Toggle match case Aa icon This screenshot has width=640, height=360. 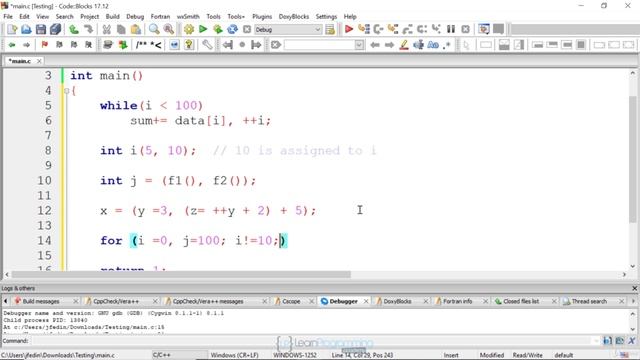433,44
